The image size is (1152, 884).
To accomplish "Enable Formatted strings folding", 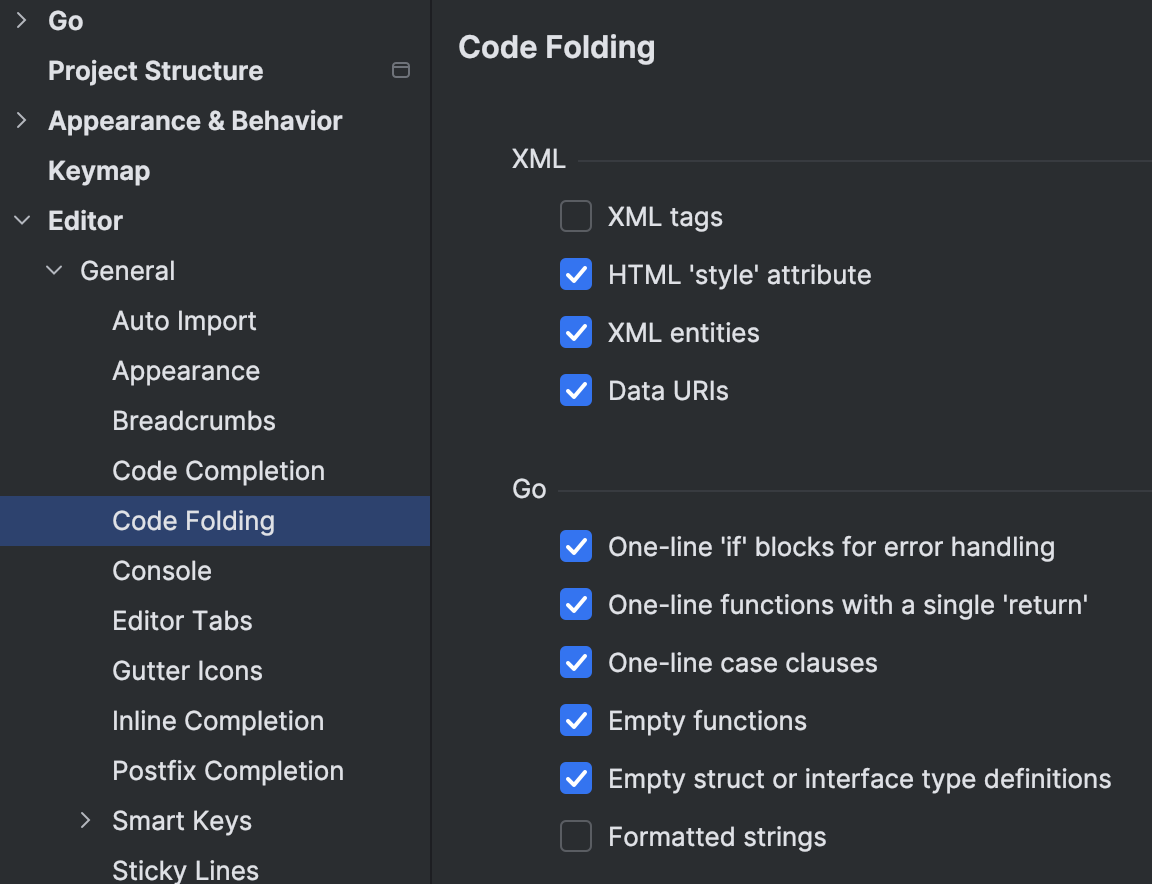I will pyautogui.click(x=576, y=837).
